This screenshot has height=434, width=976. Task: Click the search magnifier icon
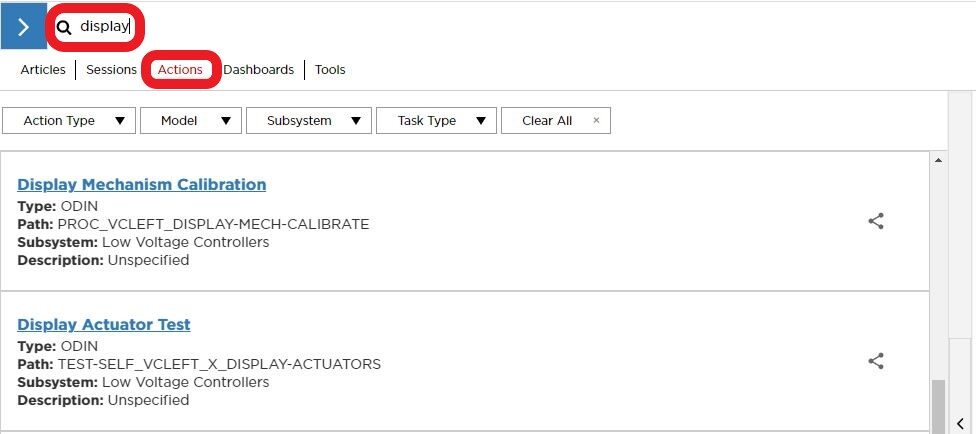pos(64,28)
